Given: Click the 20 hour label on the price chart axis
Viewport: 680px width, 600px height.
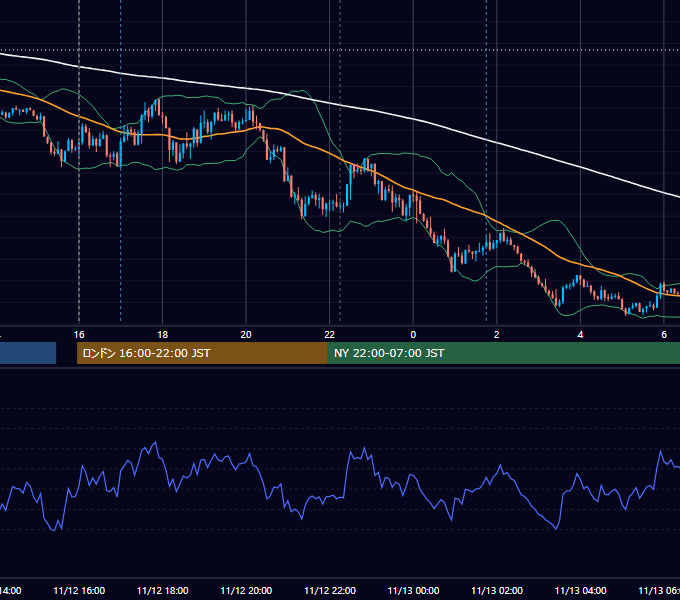Looking at the screenshot, I should (x=246, y=335).
